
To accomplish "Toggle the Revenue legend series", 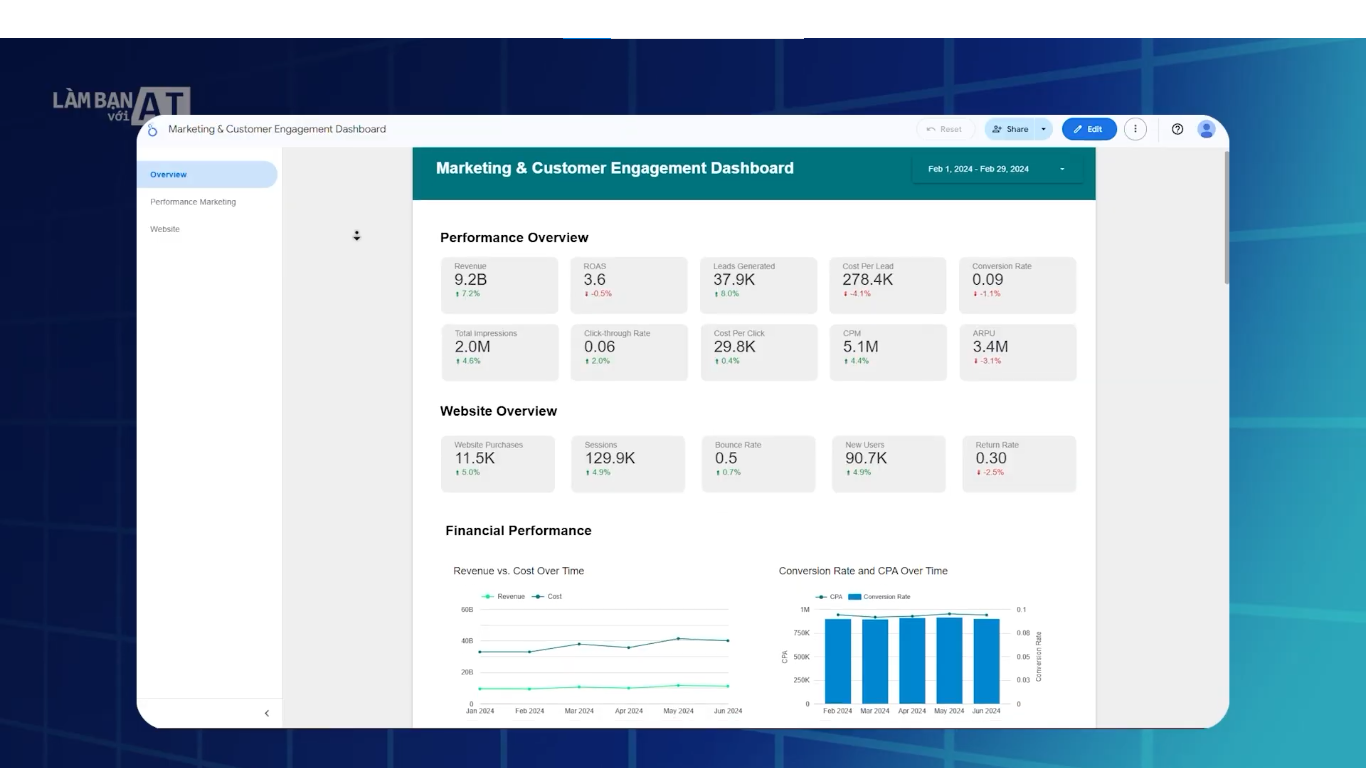I will (504, 596).
